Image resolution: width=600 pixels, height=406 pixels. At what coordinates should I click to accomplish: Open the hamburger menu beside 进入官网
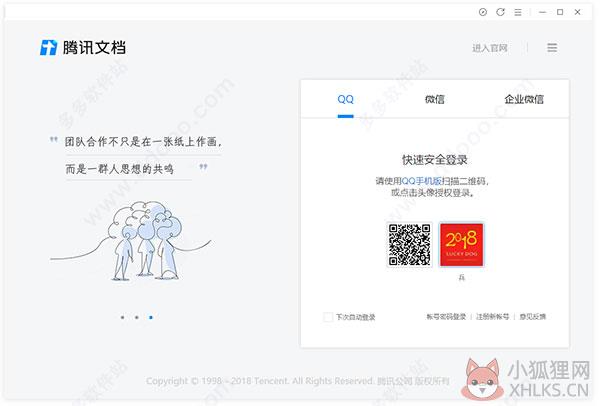552,48
